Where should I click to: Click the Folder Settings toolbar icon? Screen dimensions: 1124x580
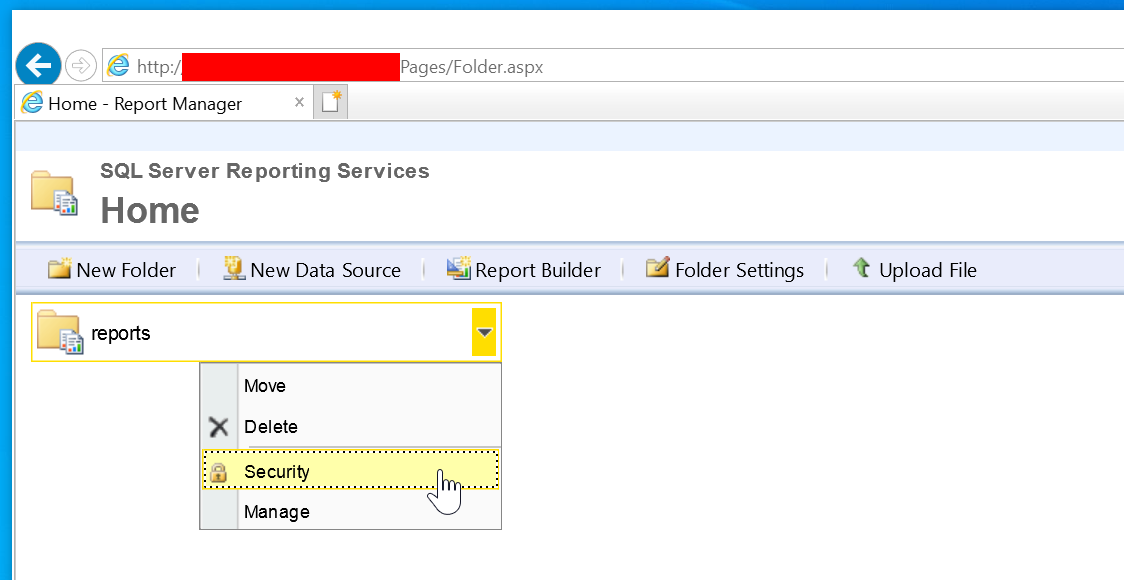[657, 268]
